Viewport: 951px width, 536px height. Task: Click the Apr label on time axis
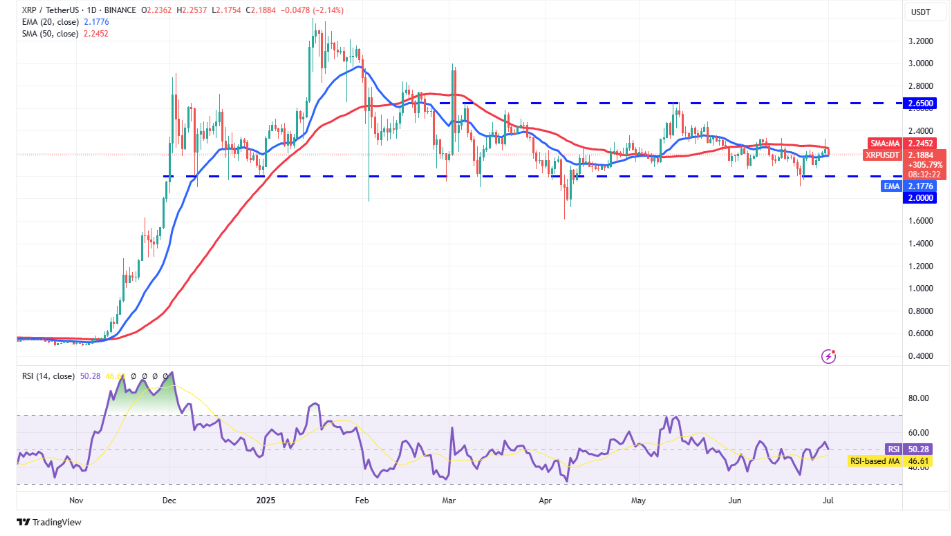[545, 501]
